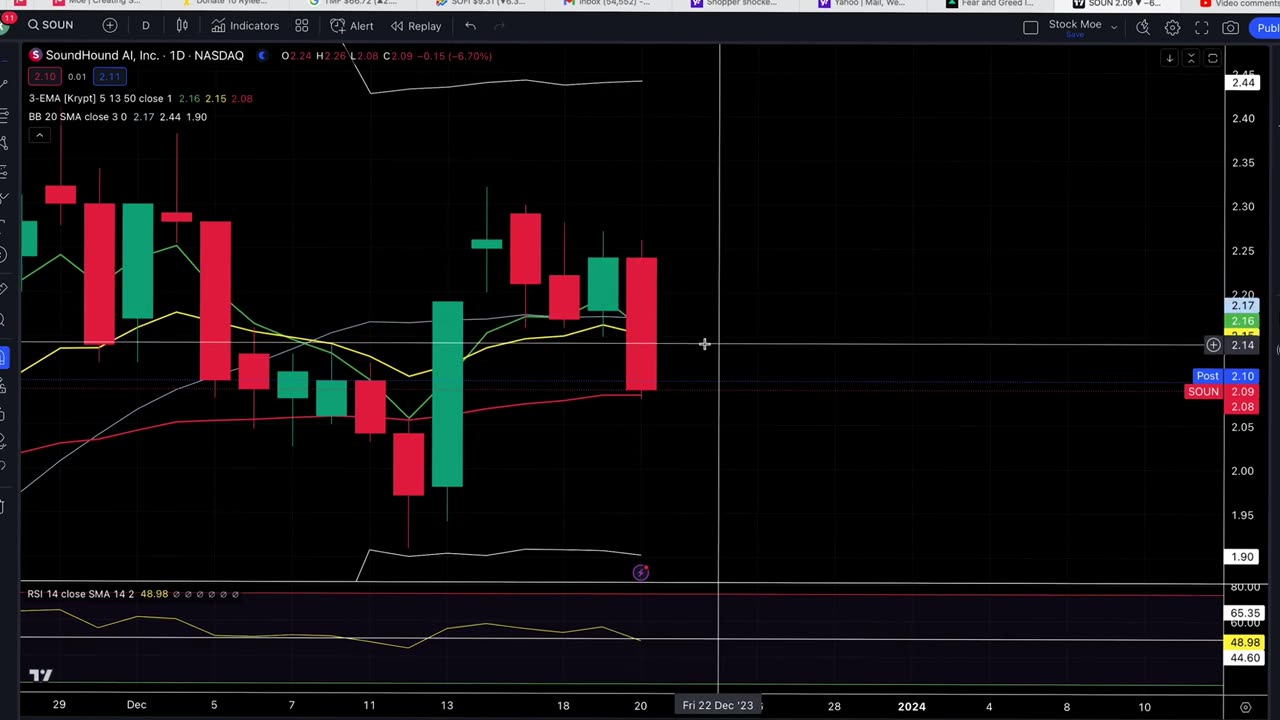Click the Post 2.10 price label
The height and width of the screenshot is (720, 1280).
1224,376
